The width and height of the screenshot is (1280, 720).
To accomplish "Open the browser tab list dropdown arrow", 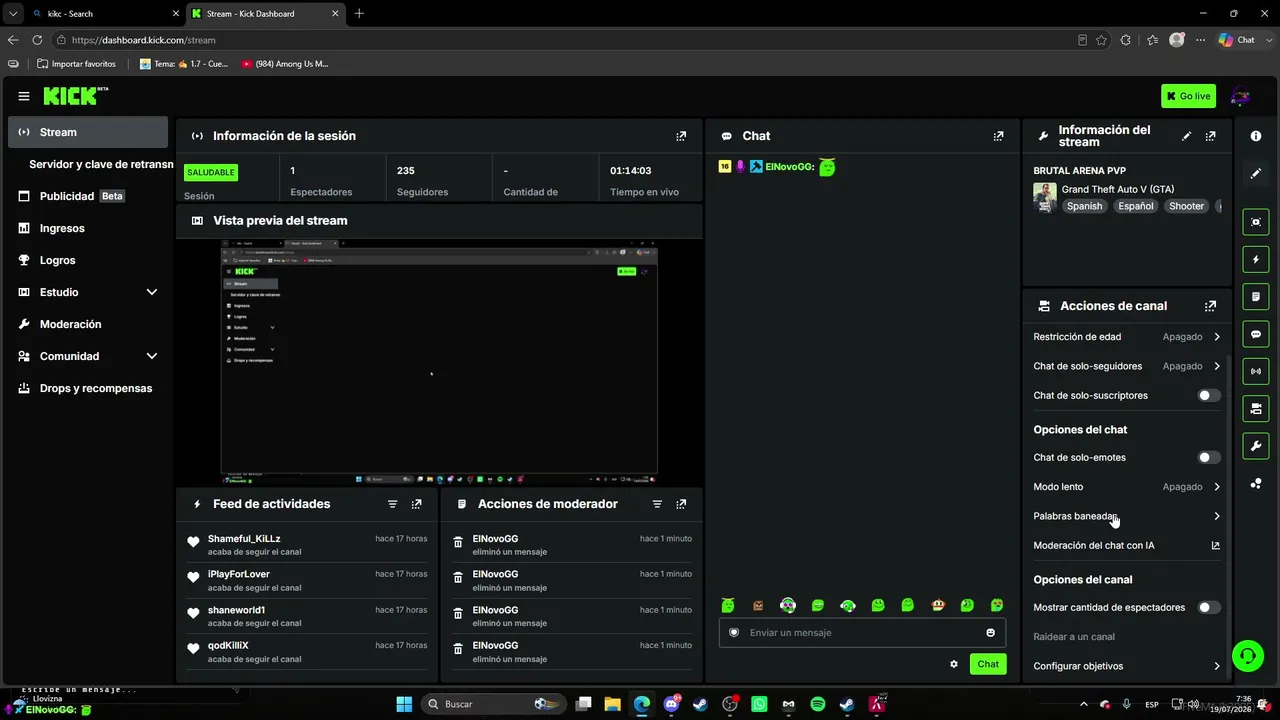I will [x=13, y=14].
